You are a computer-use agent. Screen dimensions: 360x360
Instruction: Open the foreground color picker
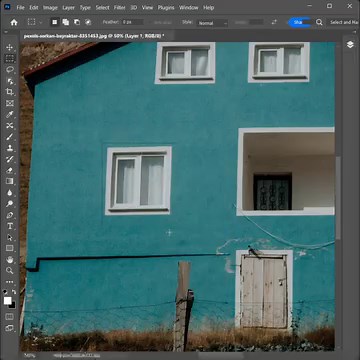pos(7,301)
